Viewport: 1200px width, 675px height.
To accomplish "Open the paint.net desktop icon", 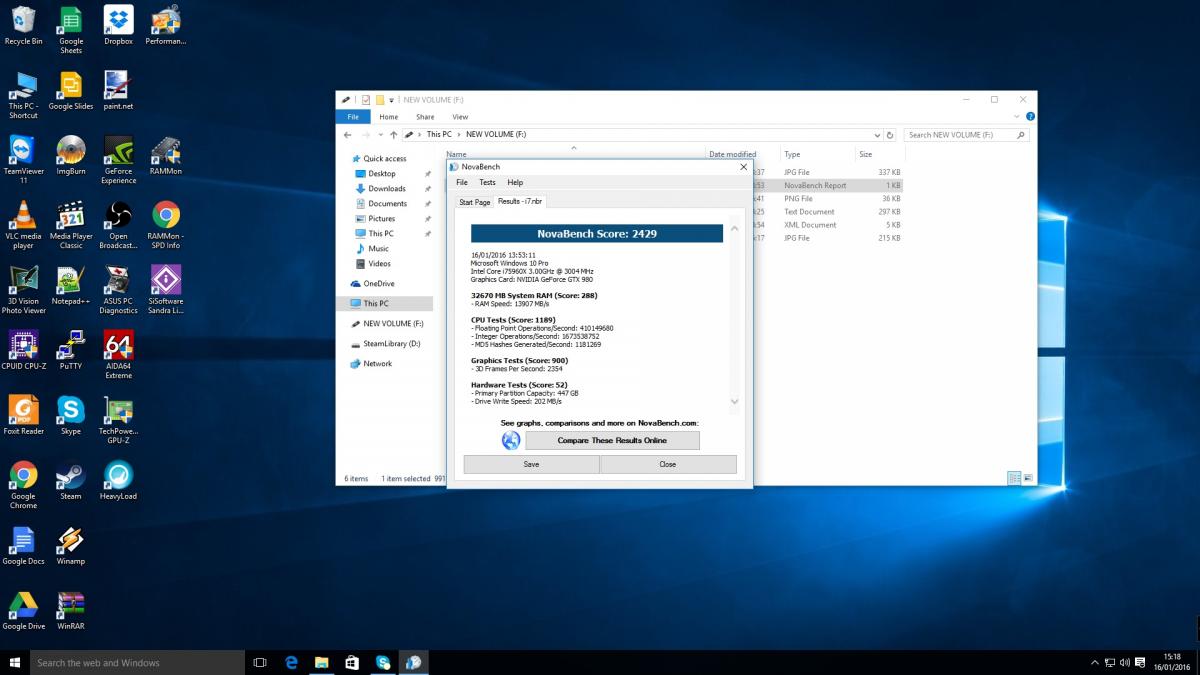I will click(x=118, y=92).
